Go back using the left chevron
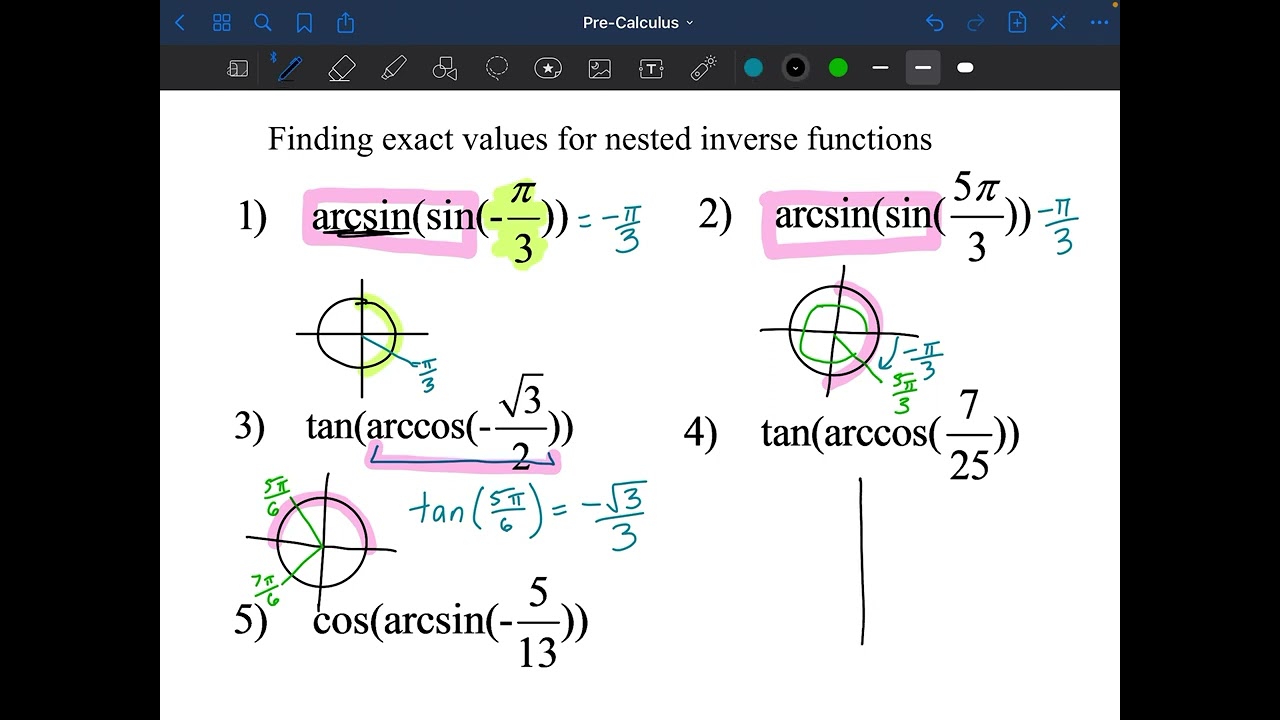The width and height of the screenshot is (1280, 720). pyautogui.click(x=180, y=22)
